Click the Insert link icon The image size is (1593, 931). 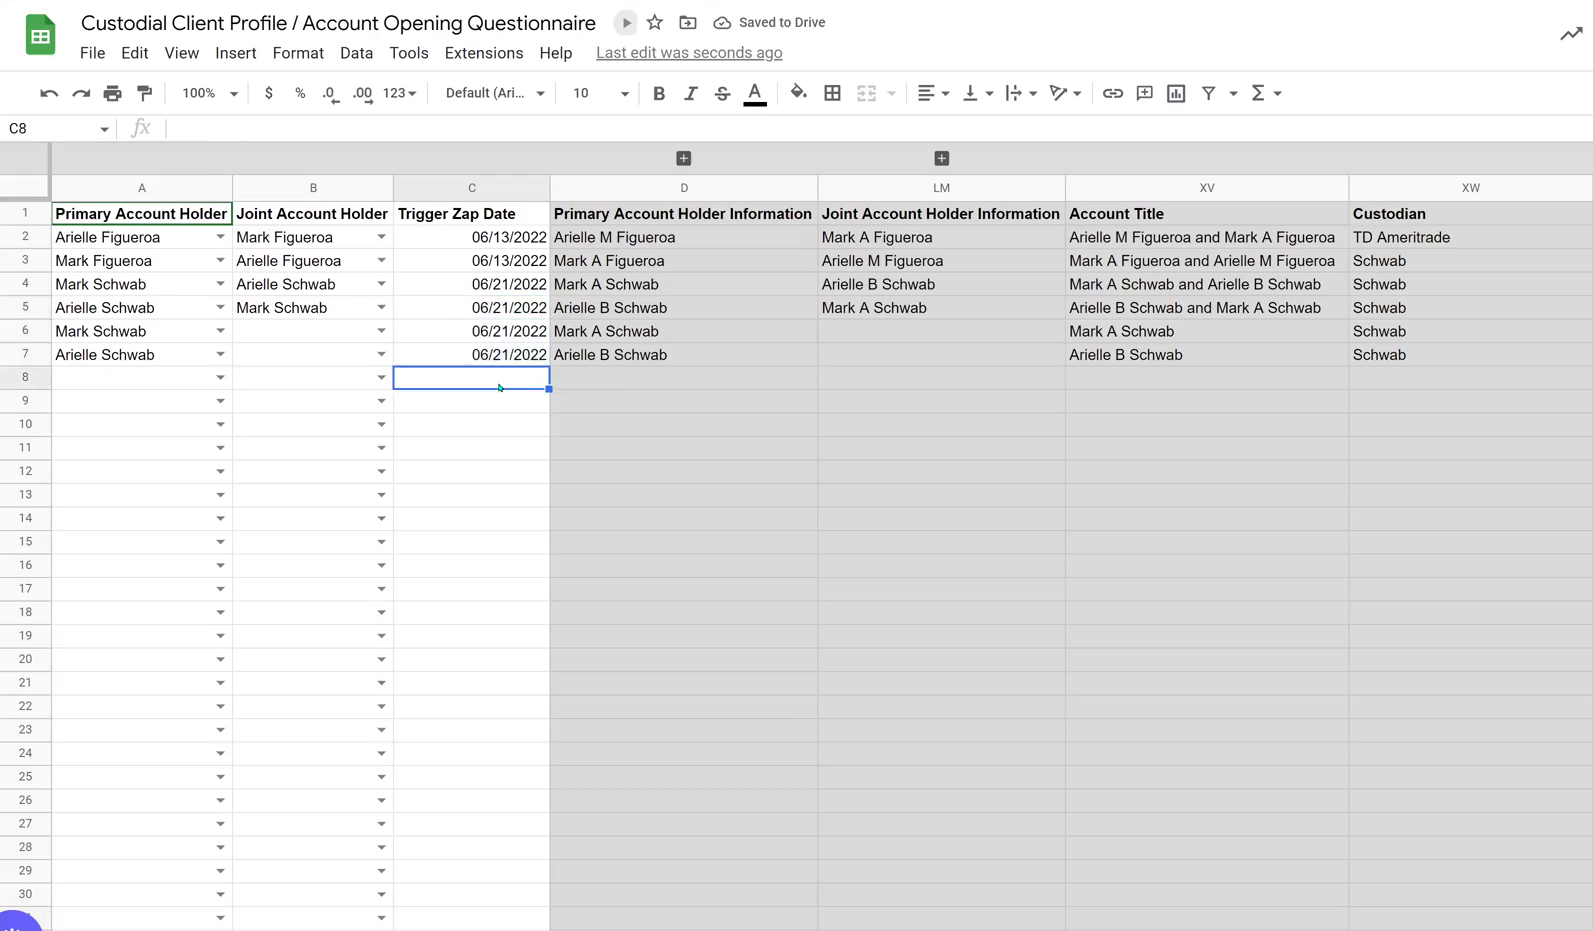coord(1112,93)
